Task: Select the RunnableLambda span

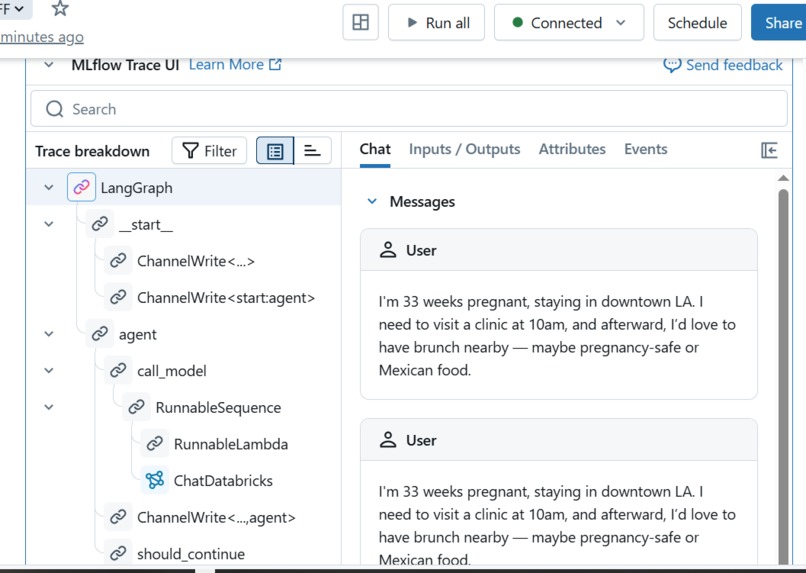Action: pyautogui.click(x=231, y=444)
